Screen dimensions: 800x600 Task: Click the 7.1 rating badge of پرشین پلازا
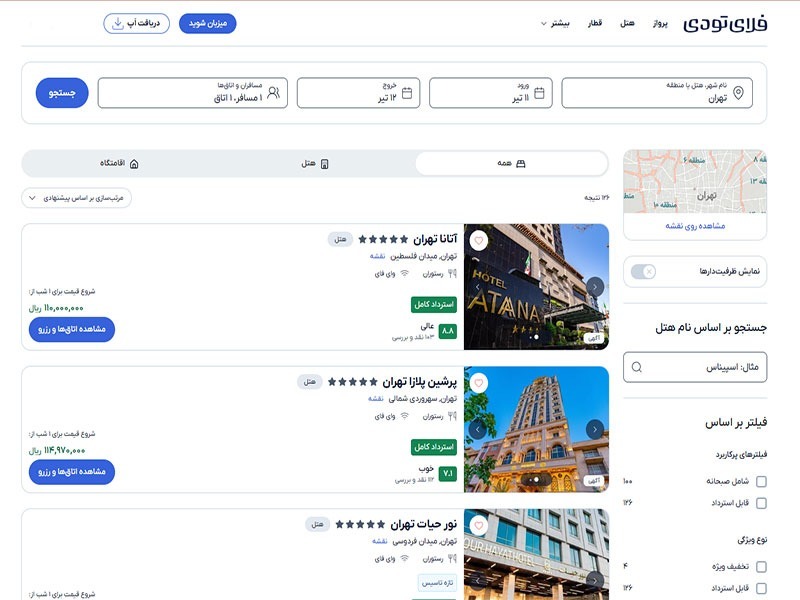point(448,473)
